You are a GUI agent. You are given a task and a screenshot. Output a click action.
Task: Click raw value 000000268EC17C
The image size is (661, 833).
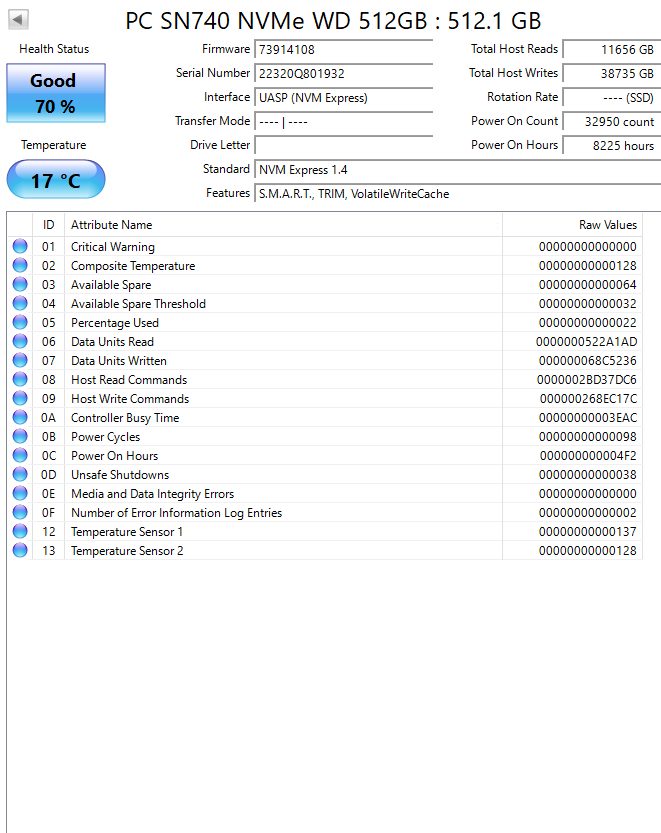pyautogui.click(x=588, y=399)
